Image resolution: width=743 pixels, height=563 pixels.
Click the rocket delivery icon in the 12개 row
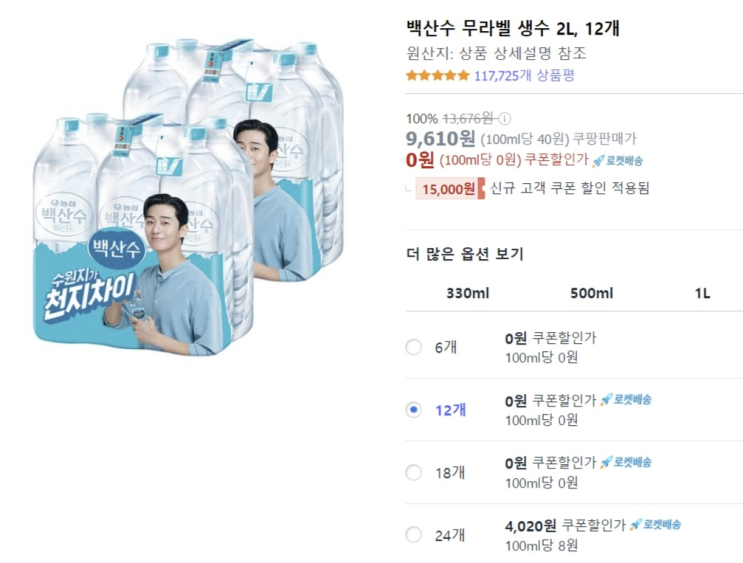[625, 400]
